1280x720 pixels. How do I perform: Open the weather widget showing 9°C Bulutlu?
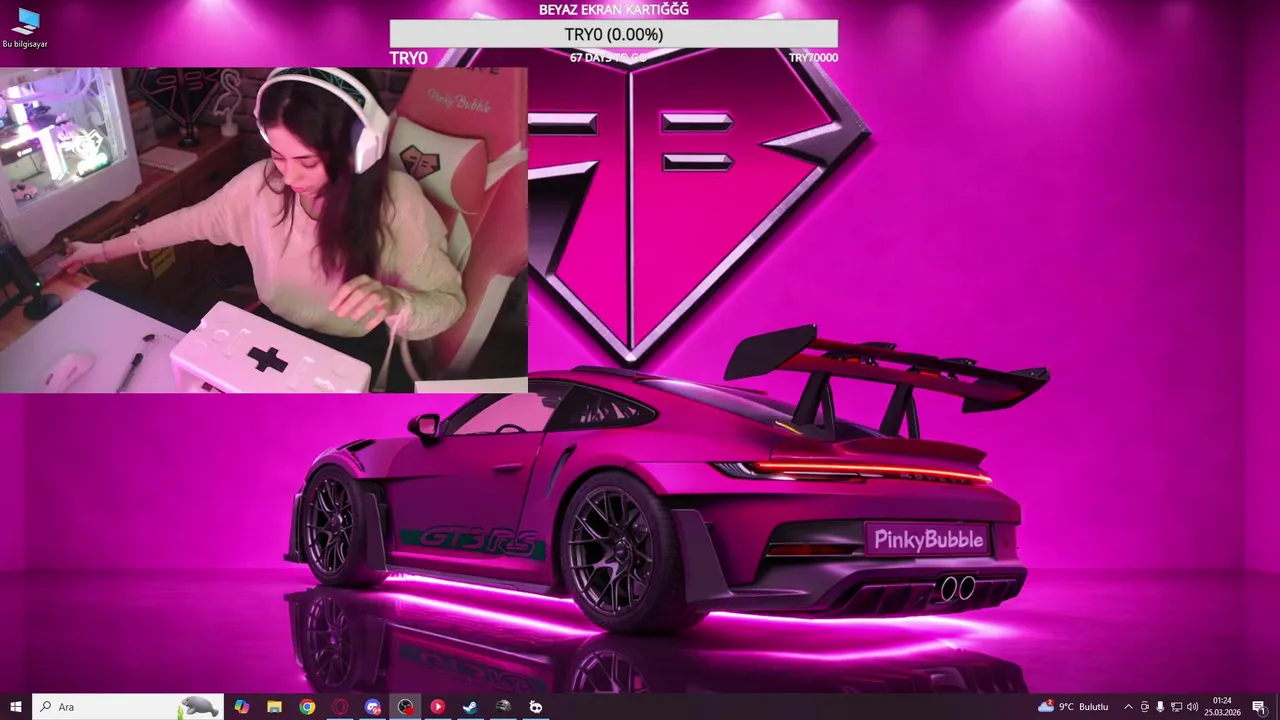pyautogui.click(x=1073, y=707)
